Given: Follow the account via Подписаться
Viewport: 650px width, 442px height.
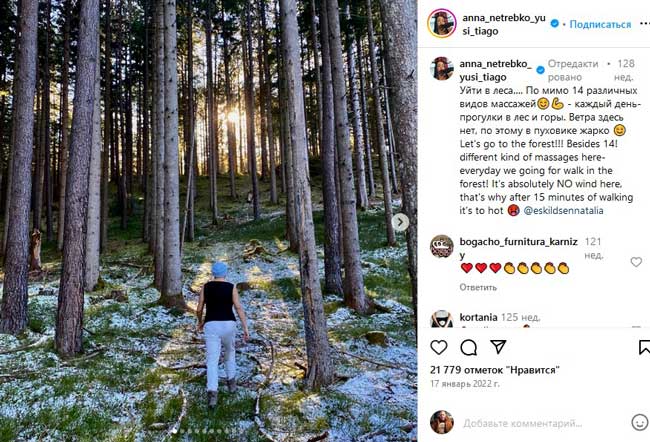Looking at the screenshot, I should coord(600,24).
